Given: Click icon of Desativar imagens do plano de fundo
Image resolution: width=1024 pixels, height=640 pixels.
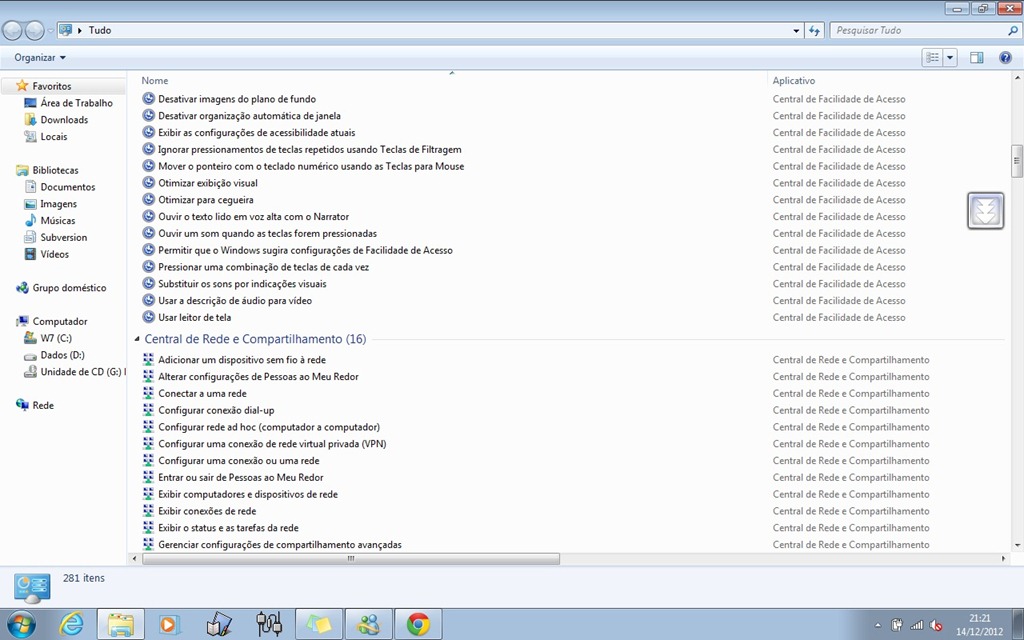Looking at the screenshot, I should 148,99.
